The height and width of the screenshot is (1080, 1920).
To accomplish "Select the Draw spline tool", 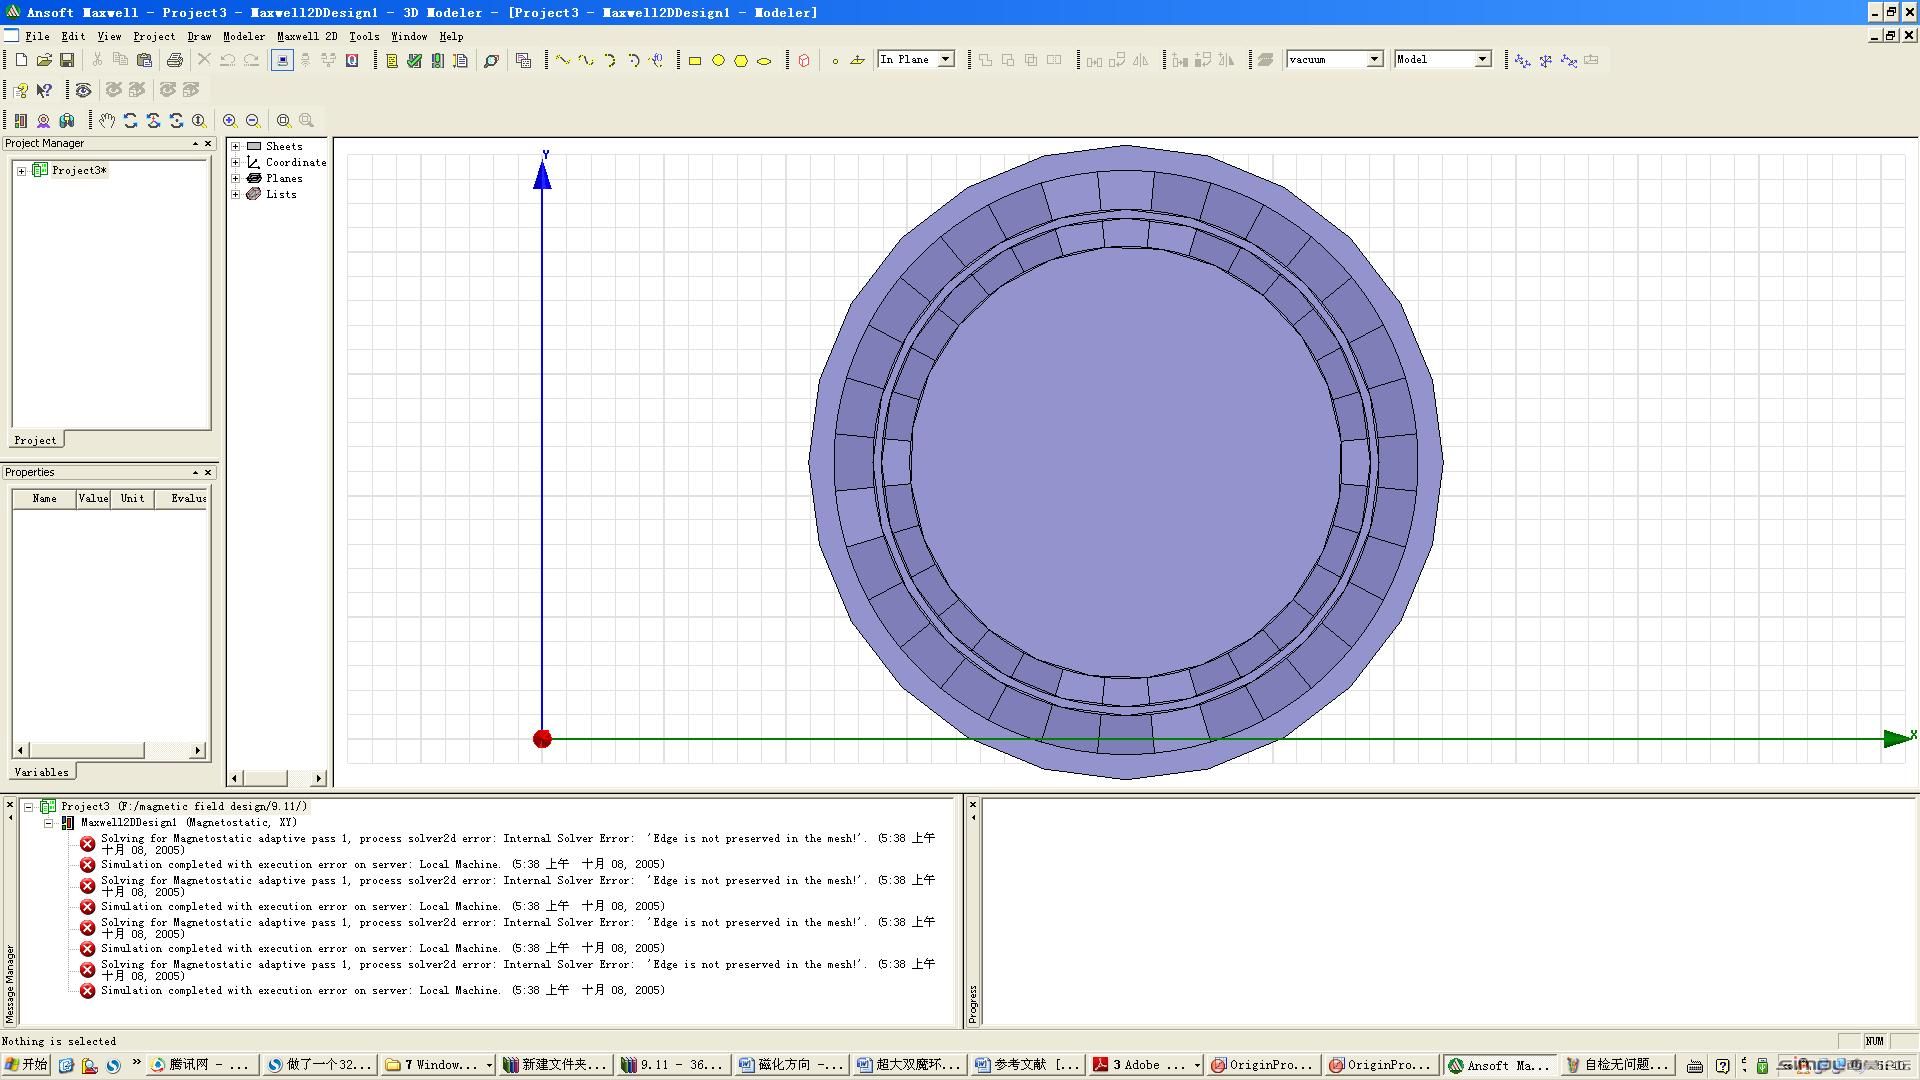I will [x=586, y=60].
